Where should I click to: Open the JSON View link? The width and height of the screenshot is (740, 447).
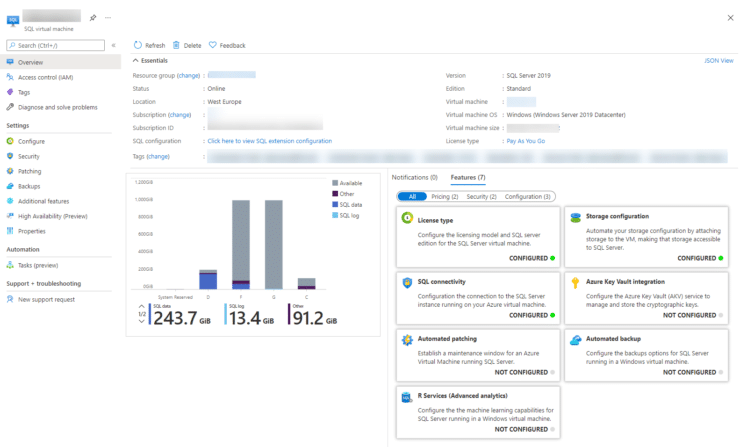click(719, 61)
